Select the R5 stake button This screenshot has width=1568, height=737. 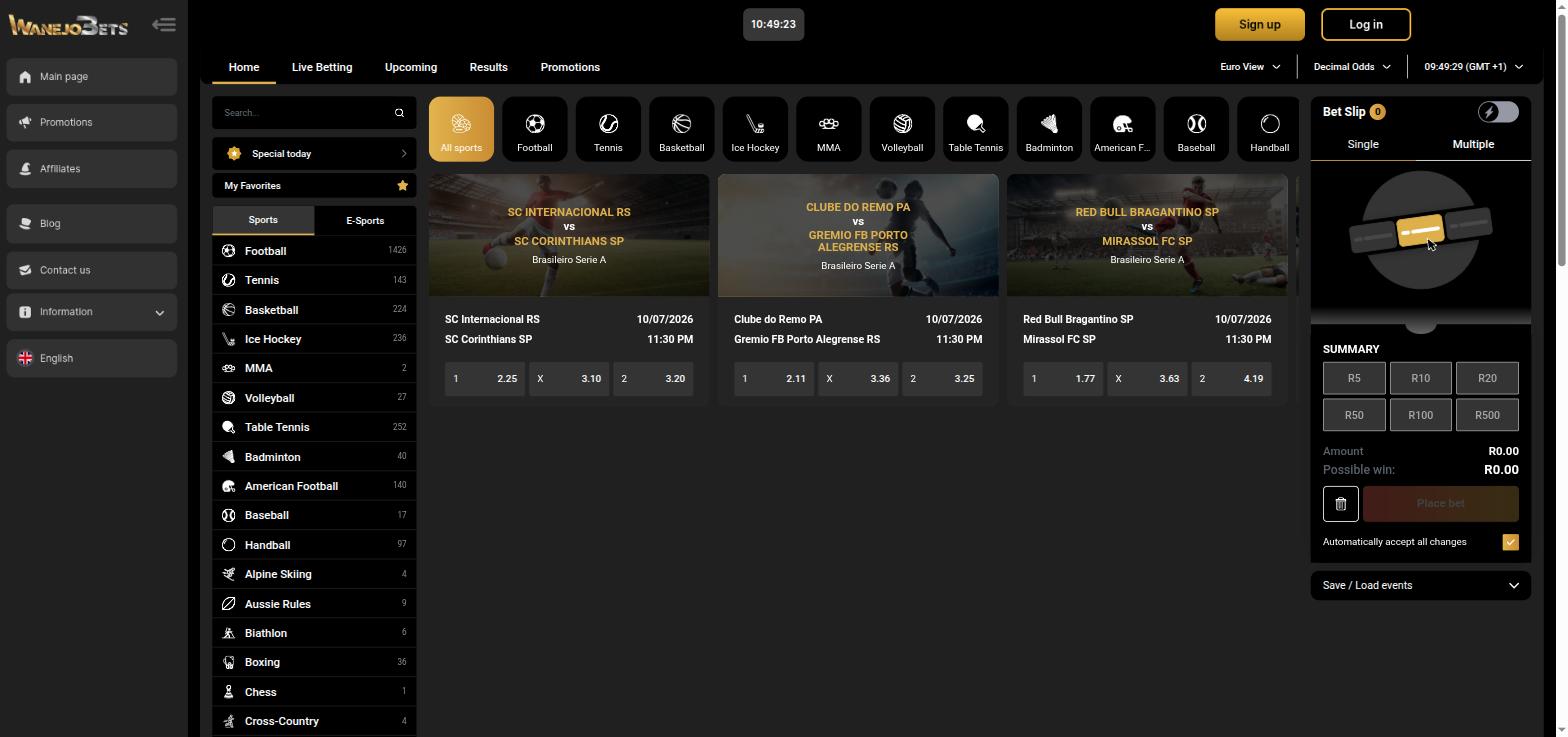coord(1354,378)
